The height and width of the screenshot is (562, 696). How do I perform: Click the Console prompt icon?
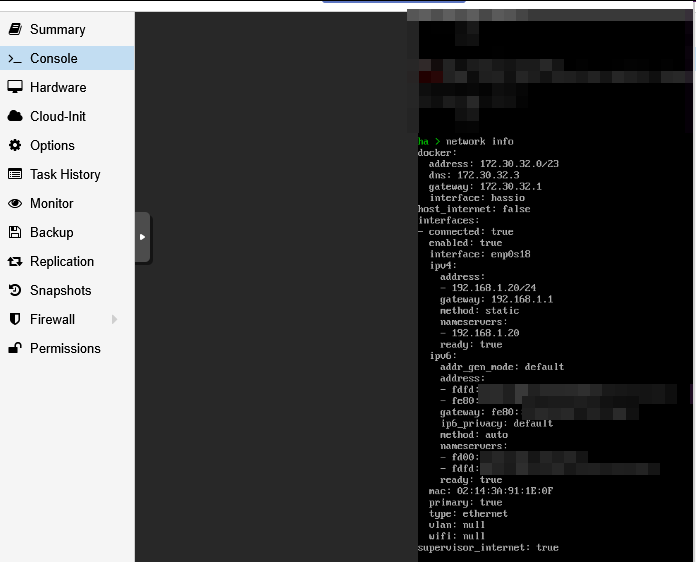15,59
